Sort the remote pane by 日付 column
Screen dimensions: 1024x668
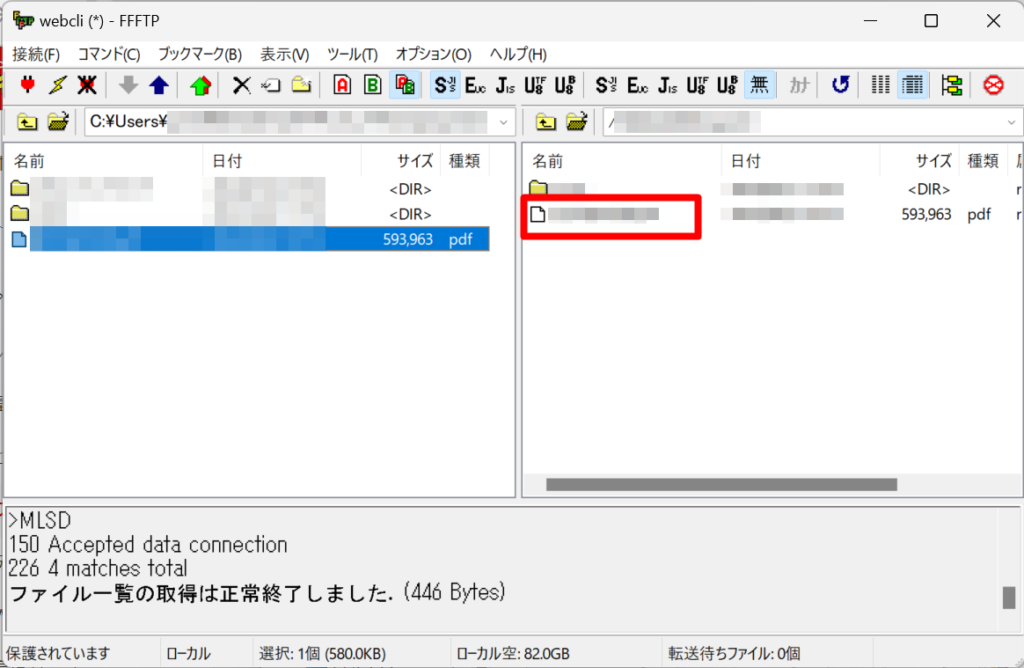(x=801, y=161)
